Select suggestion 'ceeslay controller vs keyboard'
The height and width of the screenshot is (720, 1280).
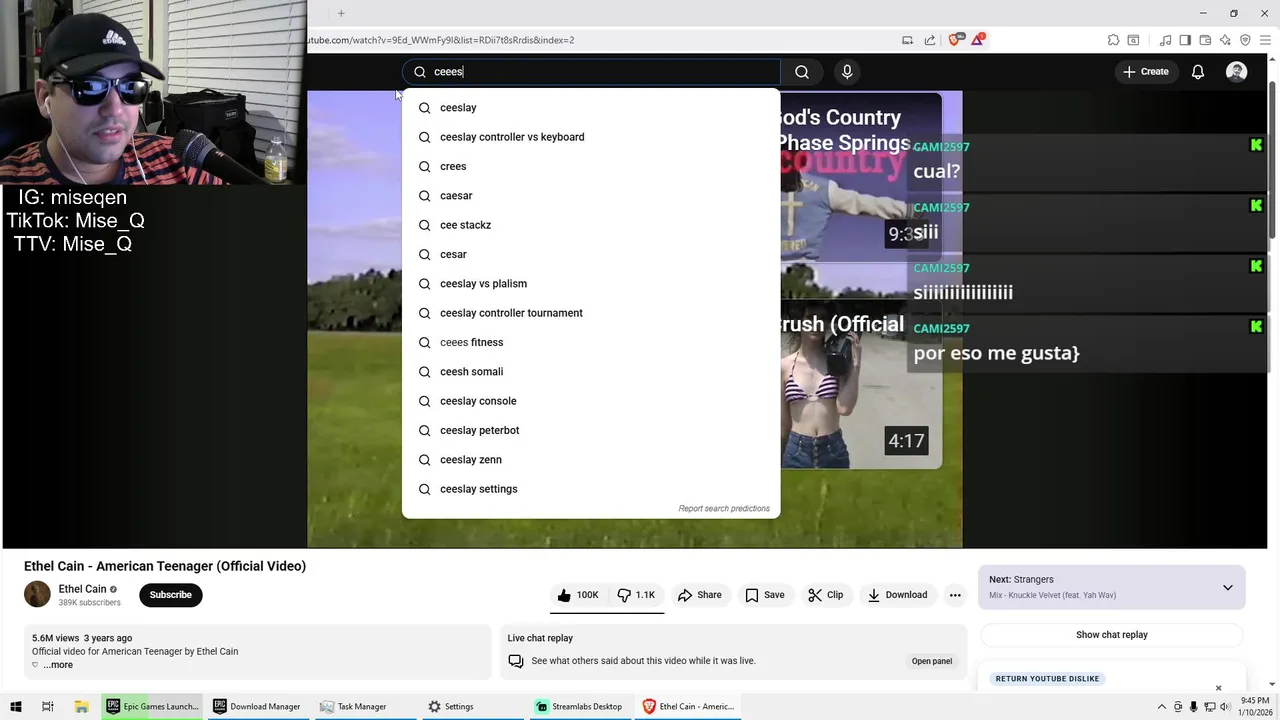590,137
